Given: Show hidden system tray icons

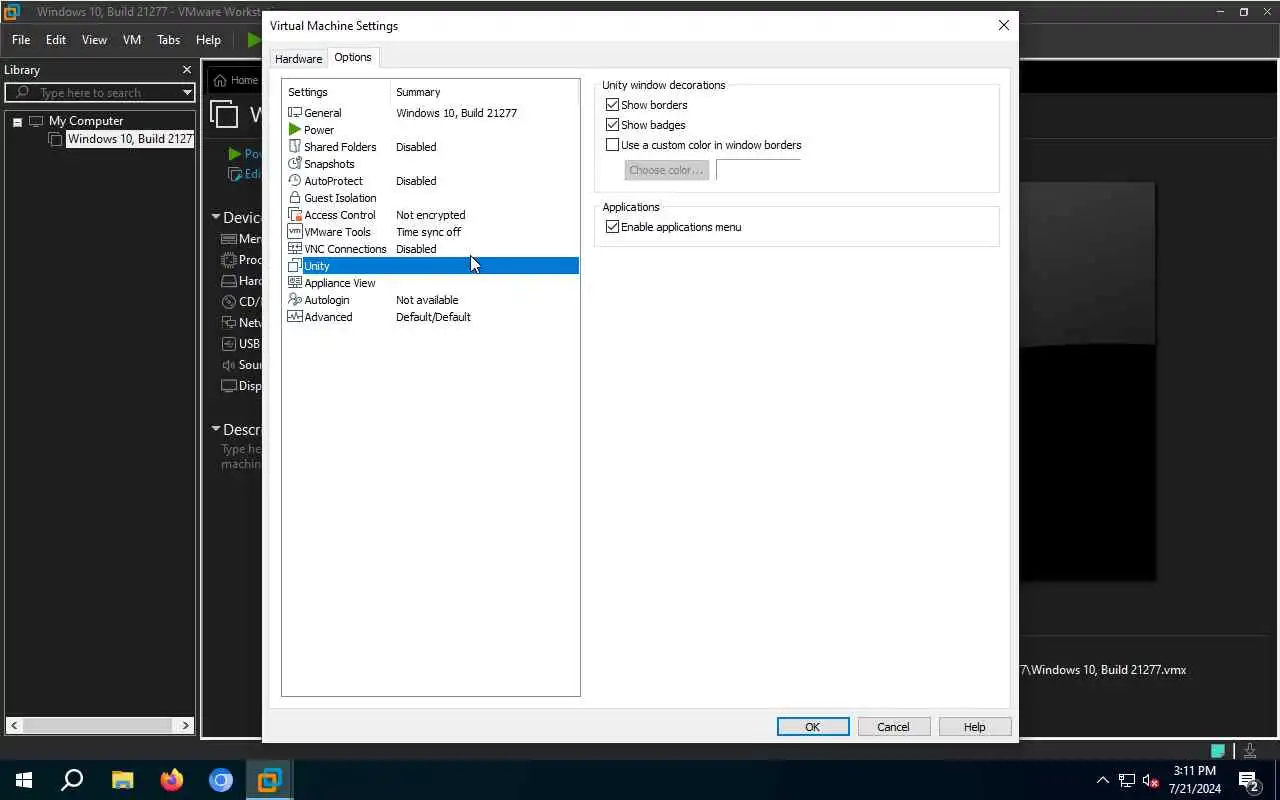Looking at the screenshot, I should click(1103, 780).
